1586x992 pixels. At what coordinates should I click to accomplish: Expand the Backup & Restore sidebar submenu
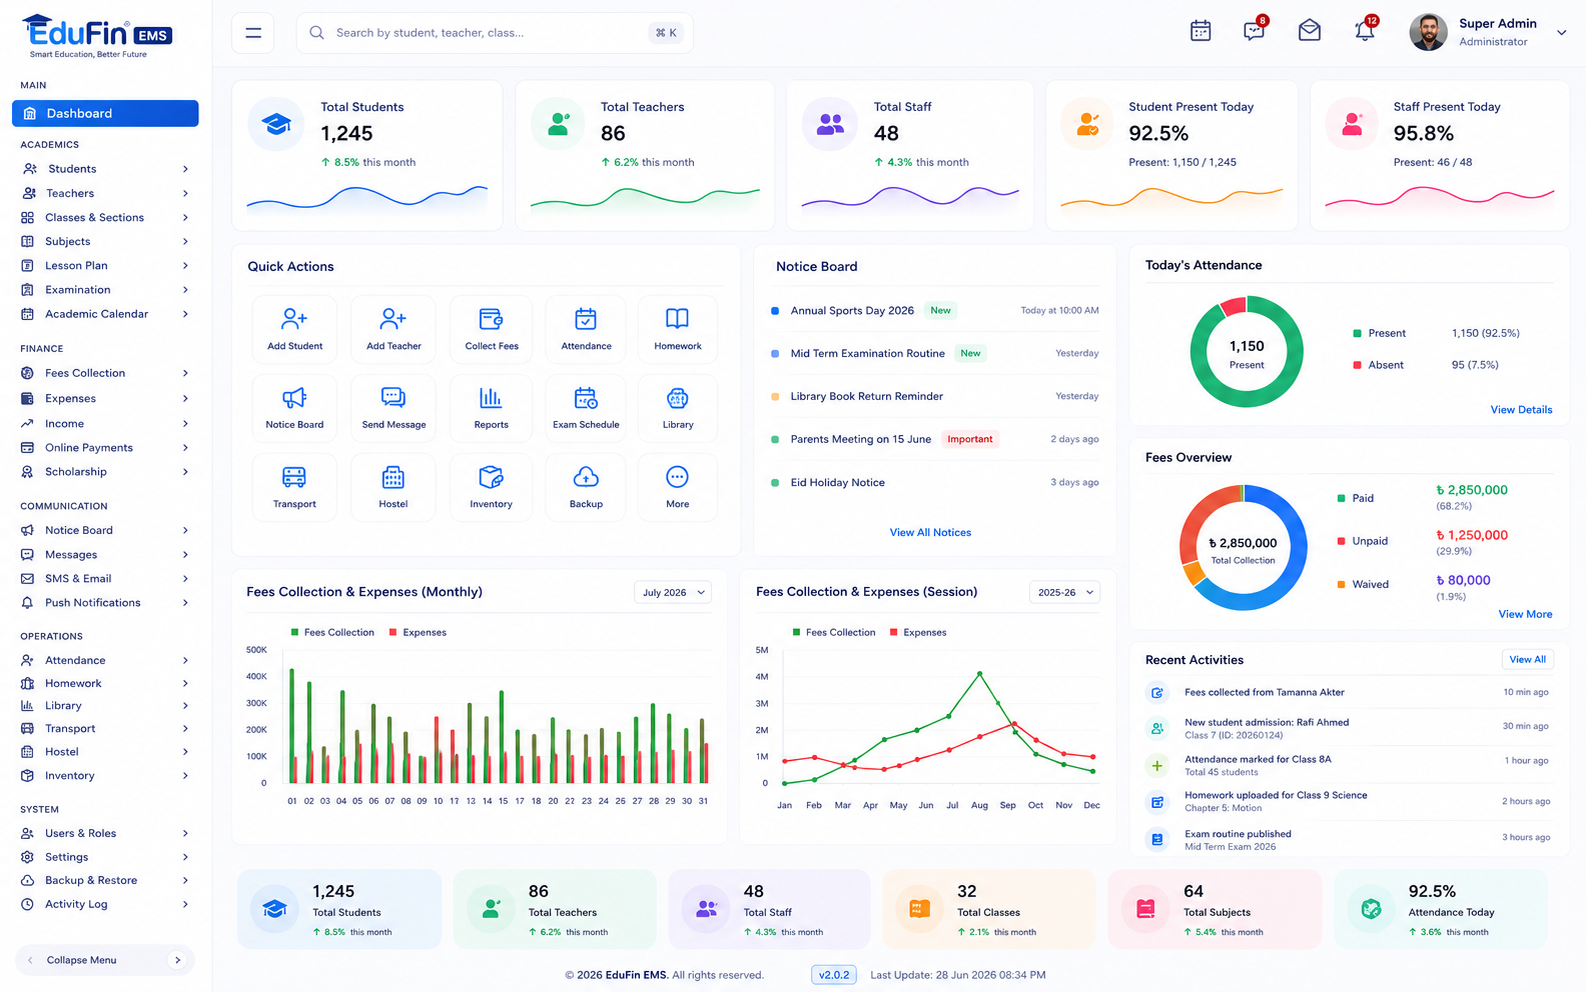(x=186, y=881)
